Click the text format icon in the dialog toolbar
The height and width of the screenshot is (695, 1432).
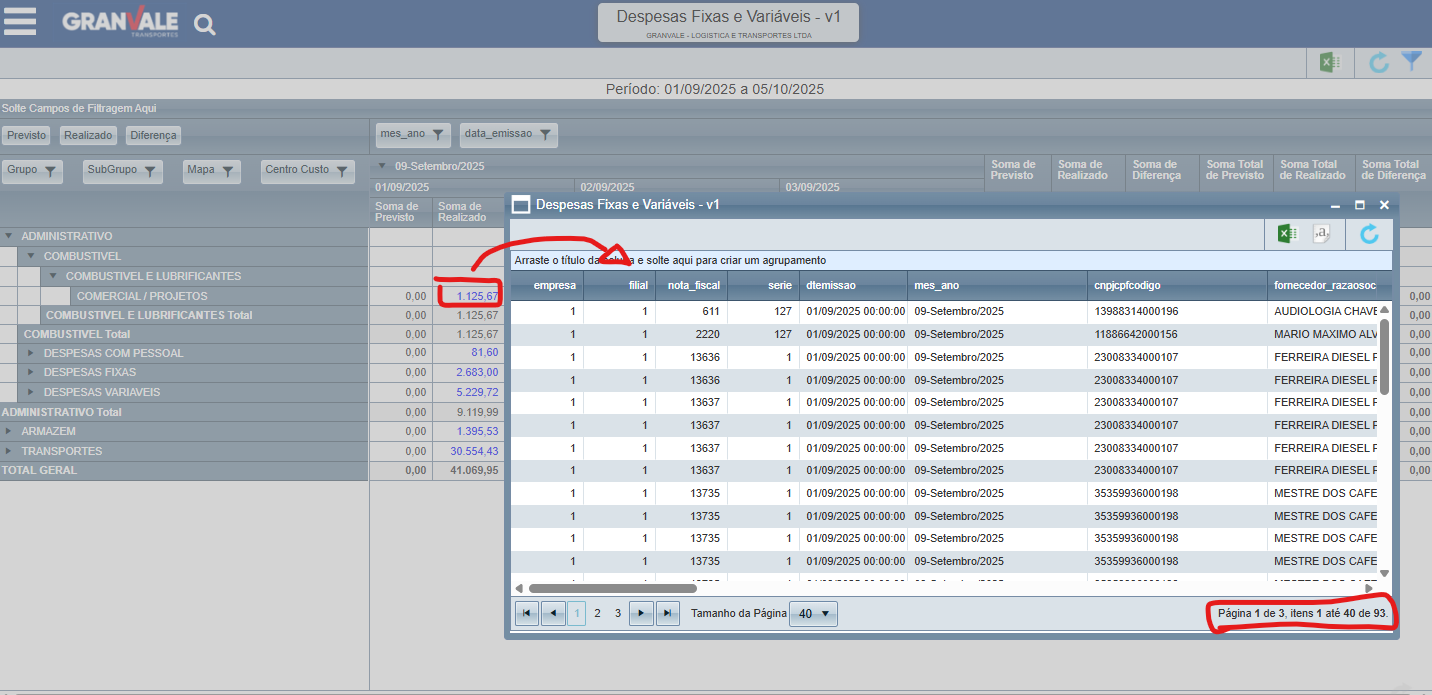(1322, 234)
